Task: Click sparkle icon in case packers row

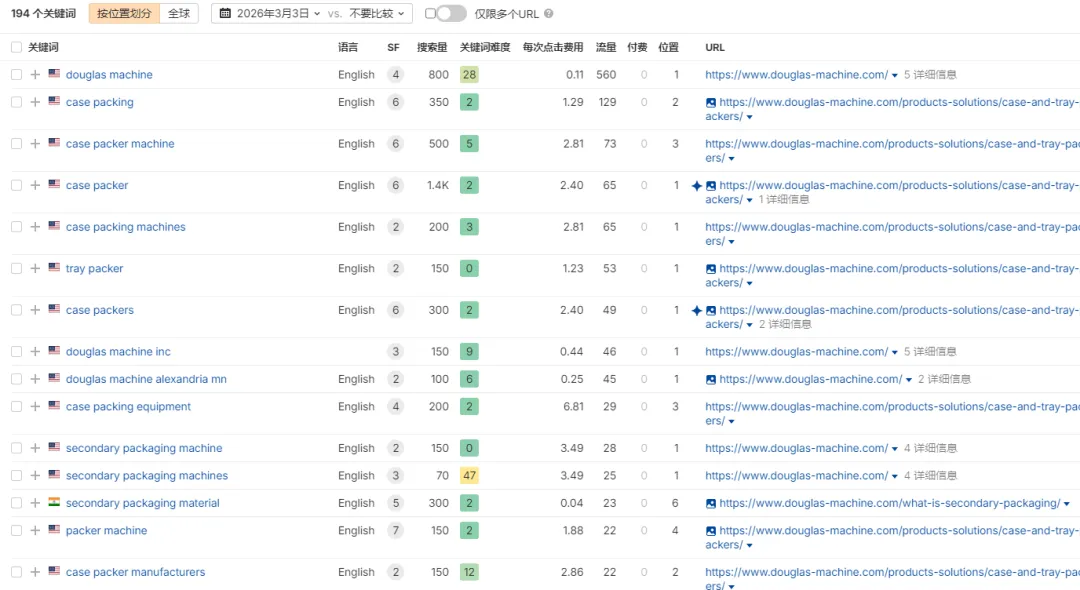Action: [696, 310]
